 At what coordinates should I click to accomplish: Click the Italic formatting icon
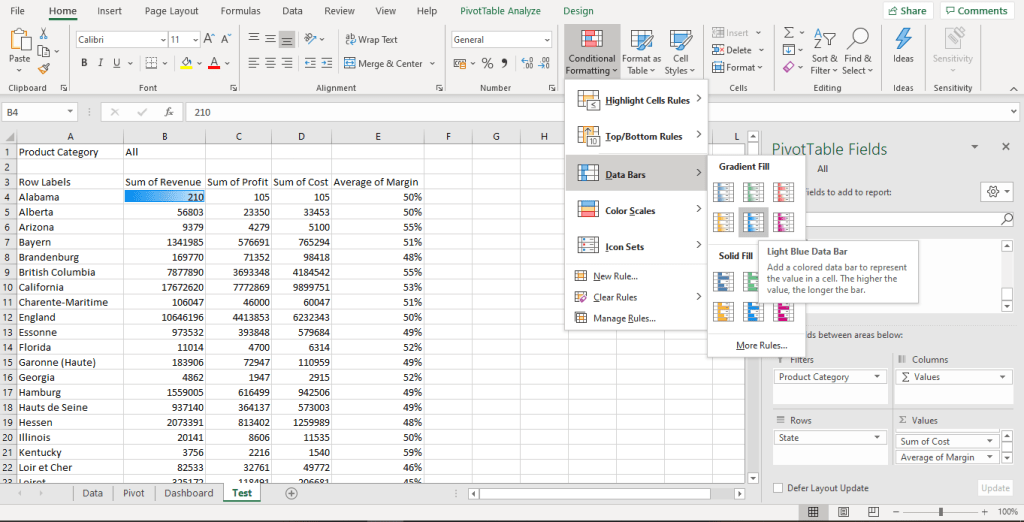[x=101, y=63]
